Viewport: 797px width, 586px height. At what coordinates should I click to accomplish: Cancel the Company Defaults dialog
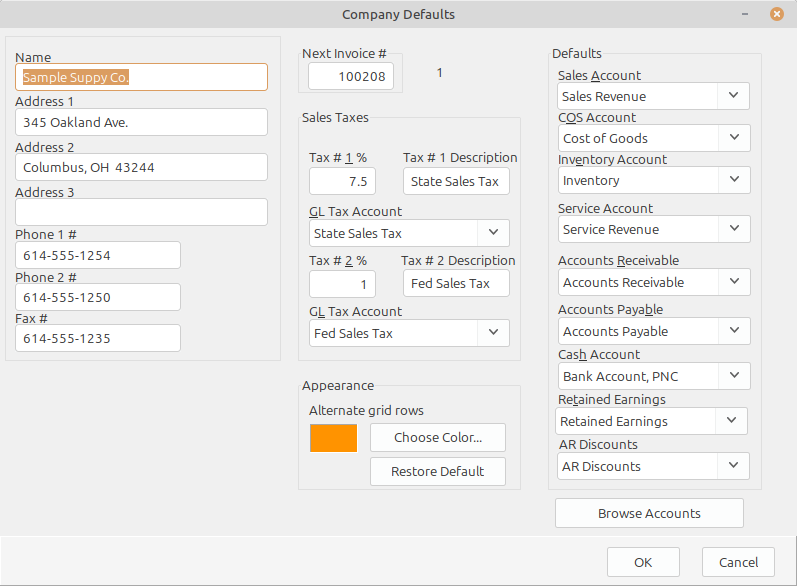[x=738, y=562]
